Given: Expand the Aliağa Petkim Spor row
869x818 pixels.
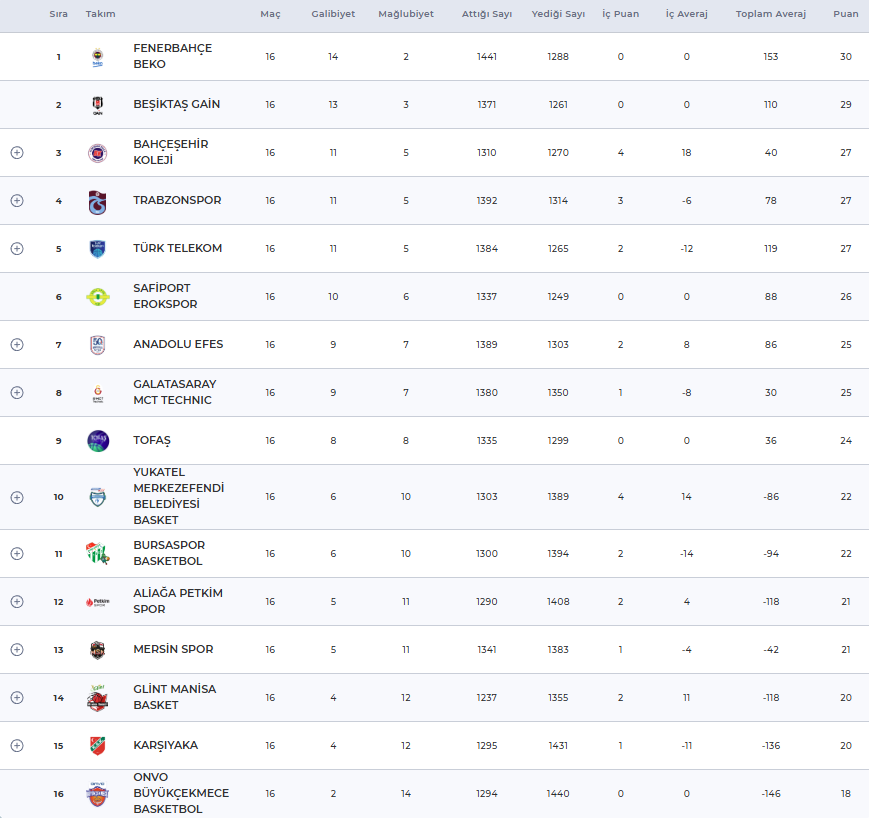Looking at the screenshot, I should point(17,602).
